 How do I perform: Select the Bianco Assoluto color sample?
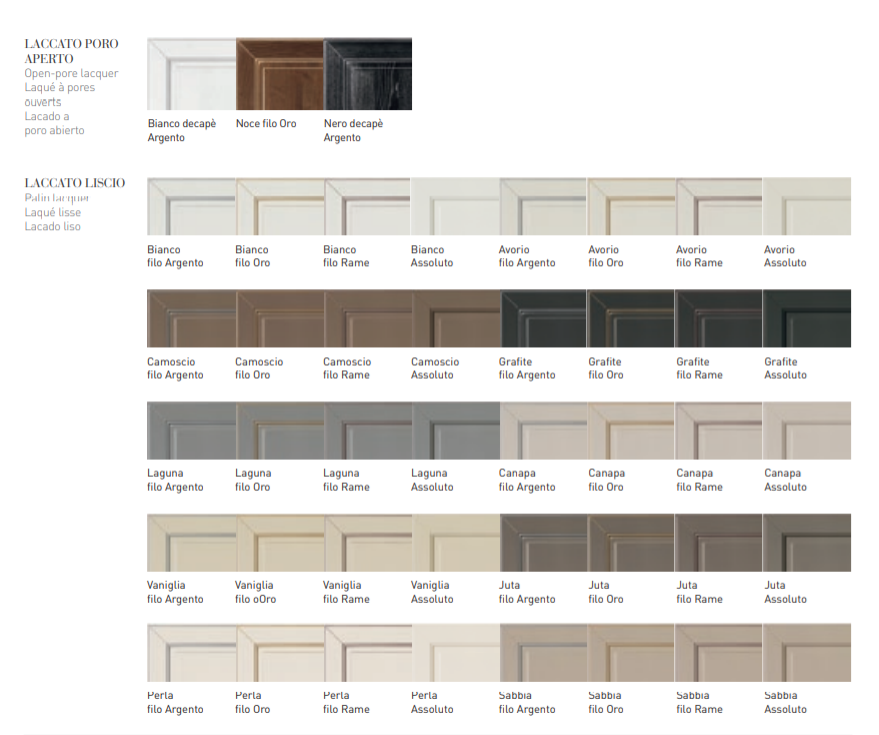(455, 207)
